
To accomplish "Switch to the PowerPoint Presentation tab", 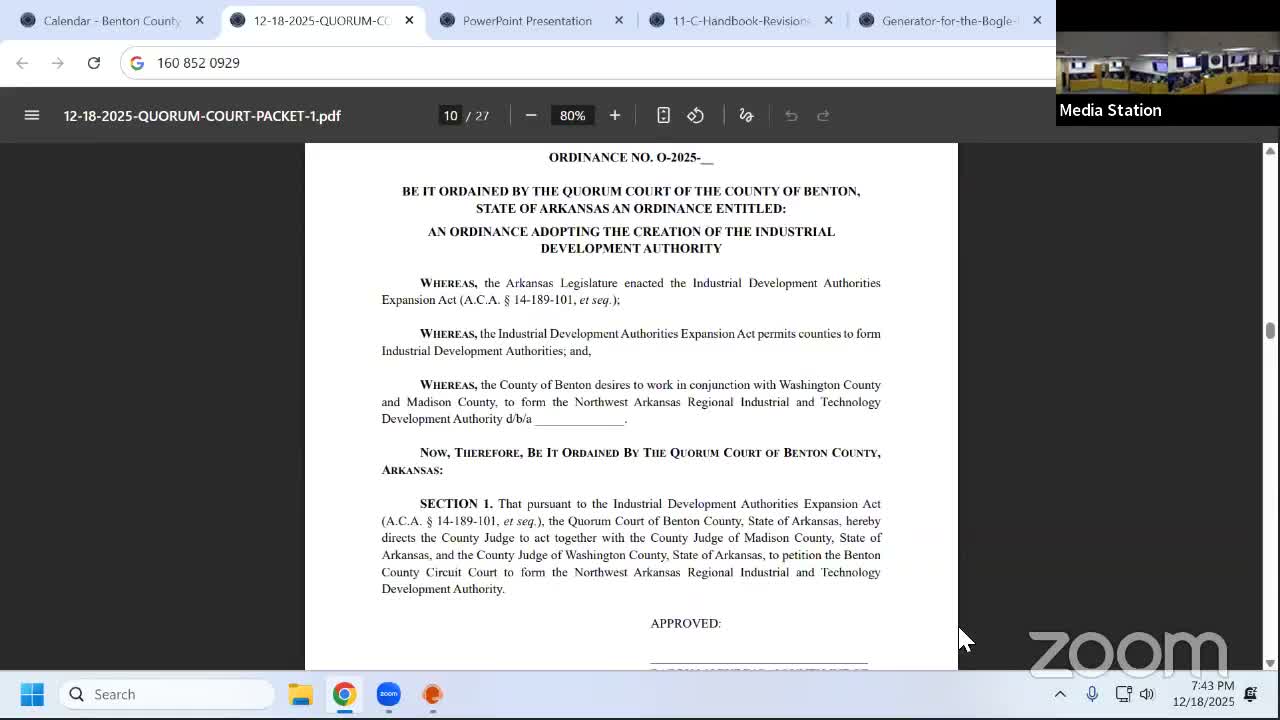I will pos(527,20).
